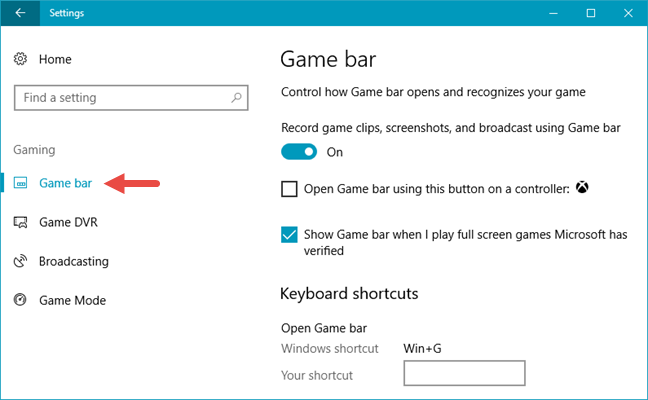Click the Windows shortcut label
Image resolution: width=648 pixels, height=400 pixels.
(x=329, y=348)
